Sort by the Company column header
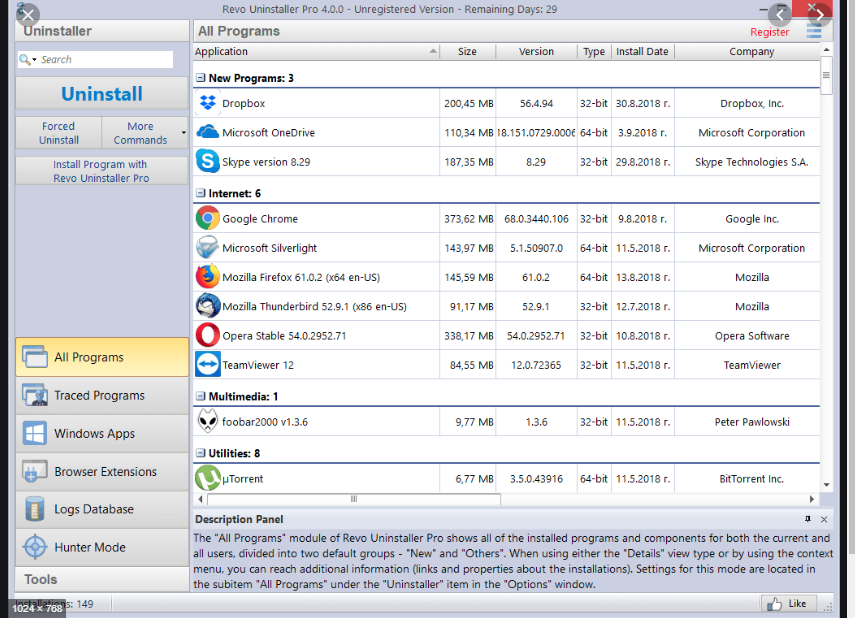 [751, 51]
